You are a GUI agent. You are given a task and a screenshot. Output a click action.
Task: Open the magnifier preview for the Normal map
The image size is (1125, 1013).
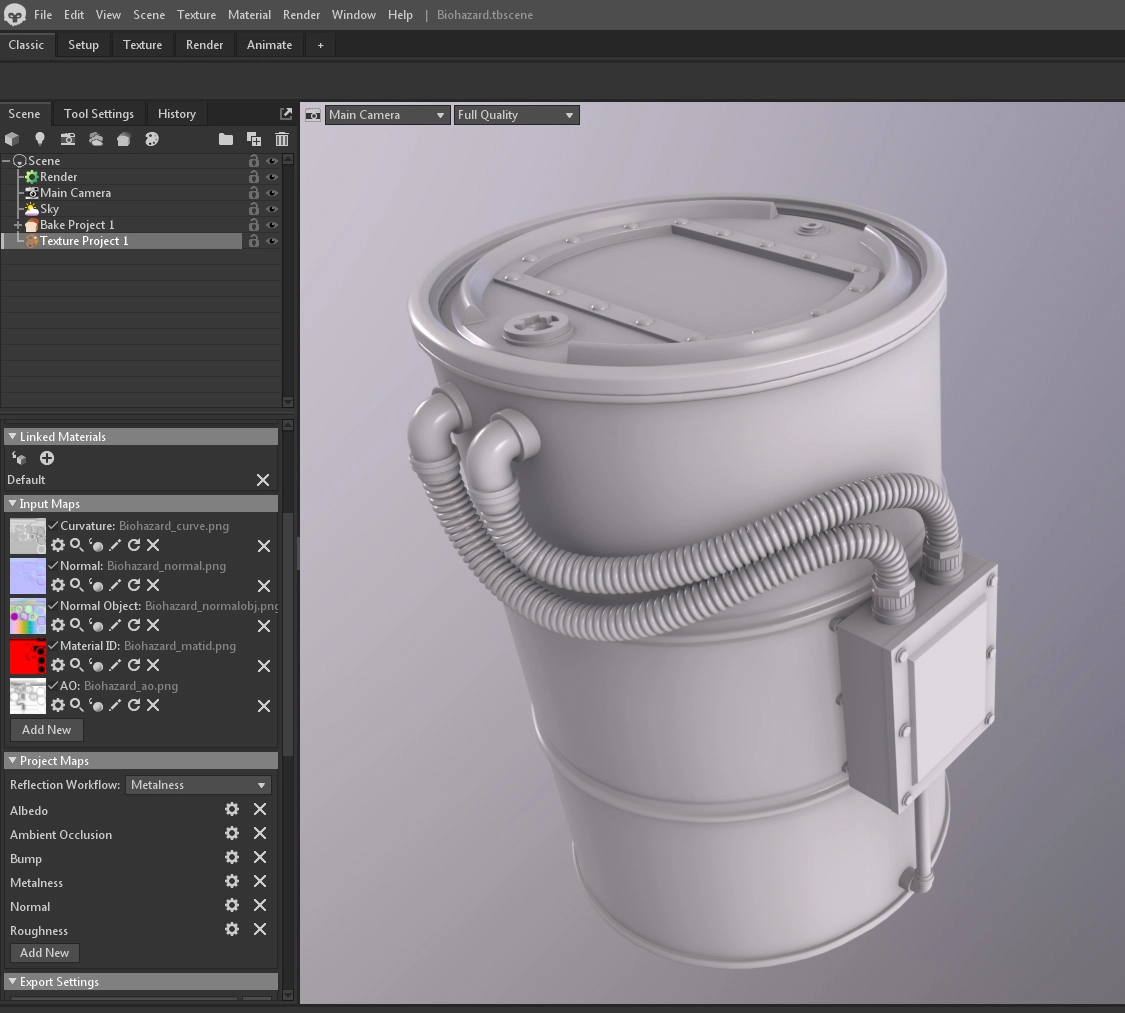(x=76, y=585)
